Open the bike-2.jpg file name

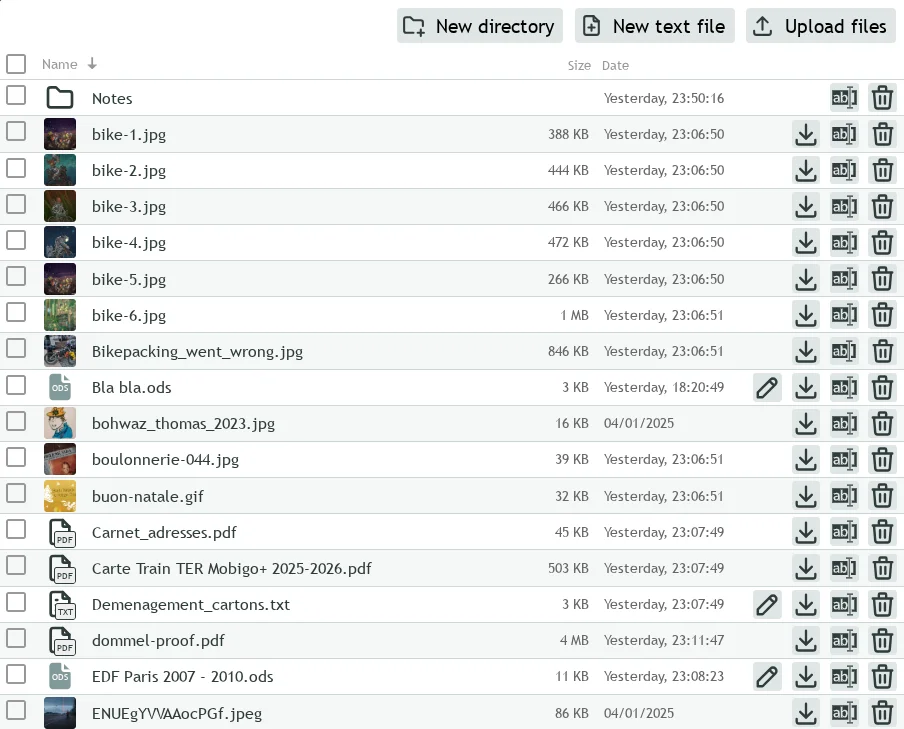point(129,171)
